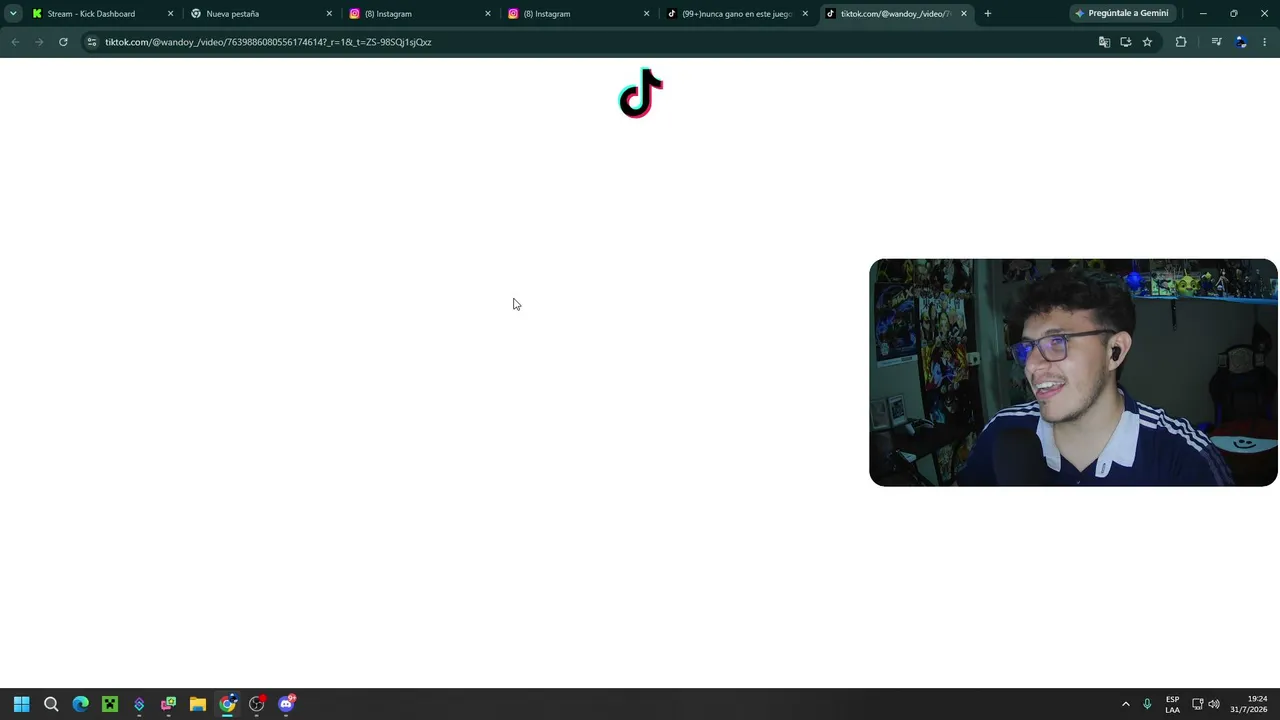Go back to the previous page
Image resolution: width=1280 pixels, height=720 pixels.
tap(15, 42)
